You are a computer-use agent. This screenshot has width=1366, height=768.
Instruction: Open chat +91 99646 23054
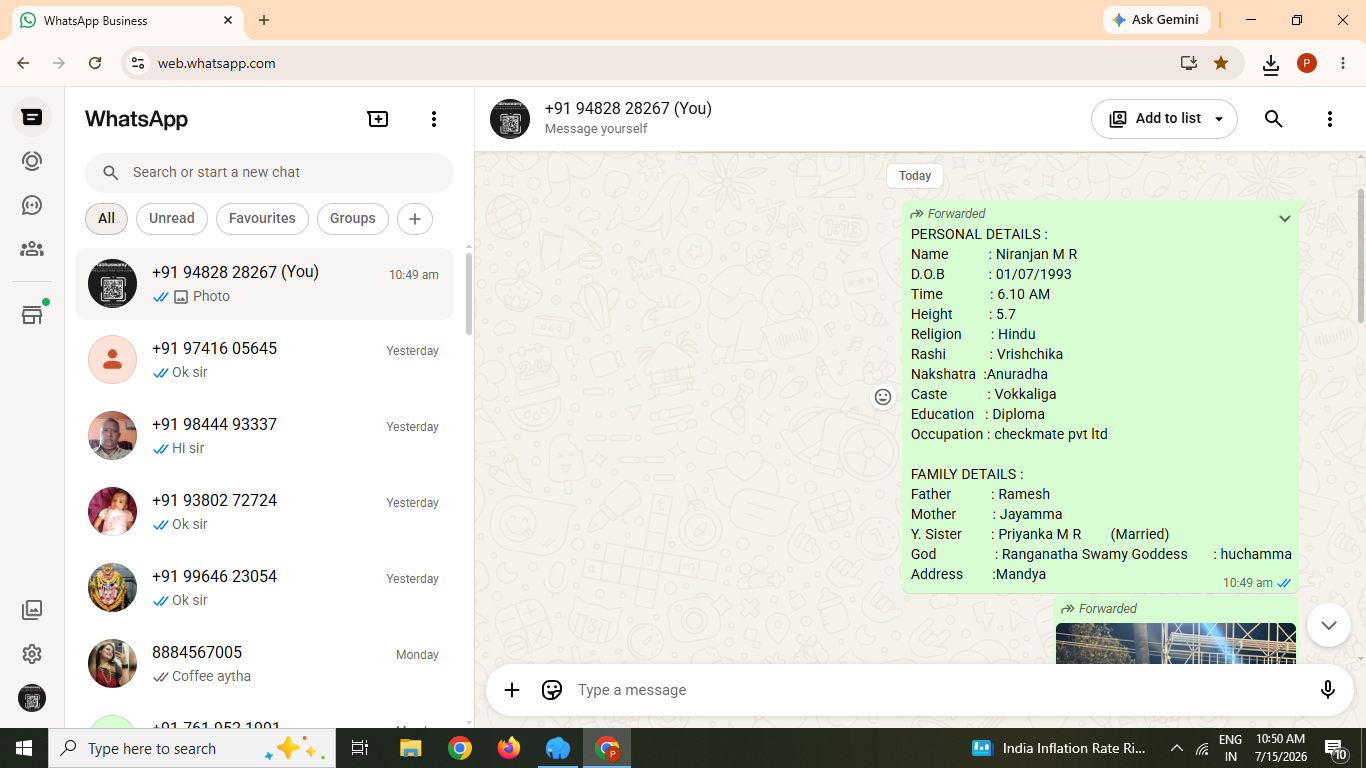click(265, 588)
